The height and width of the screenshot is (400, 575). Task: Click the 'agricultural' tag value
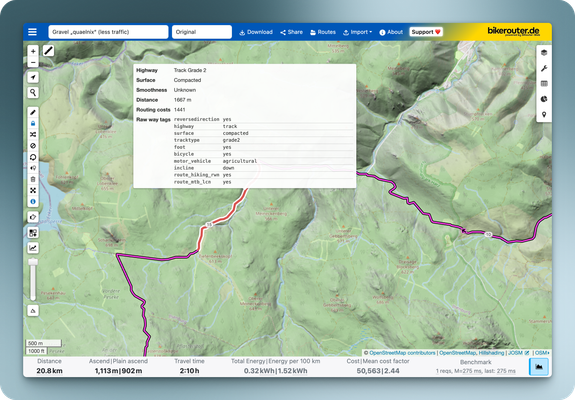[x=240, y=161]
